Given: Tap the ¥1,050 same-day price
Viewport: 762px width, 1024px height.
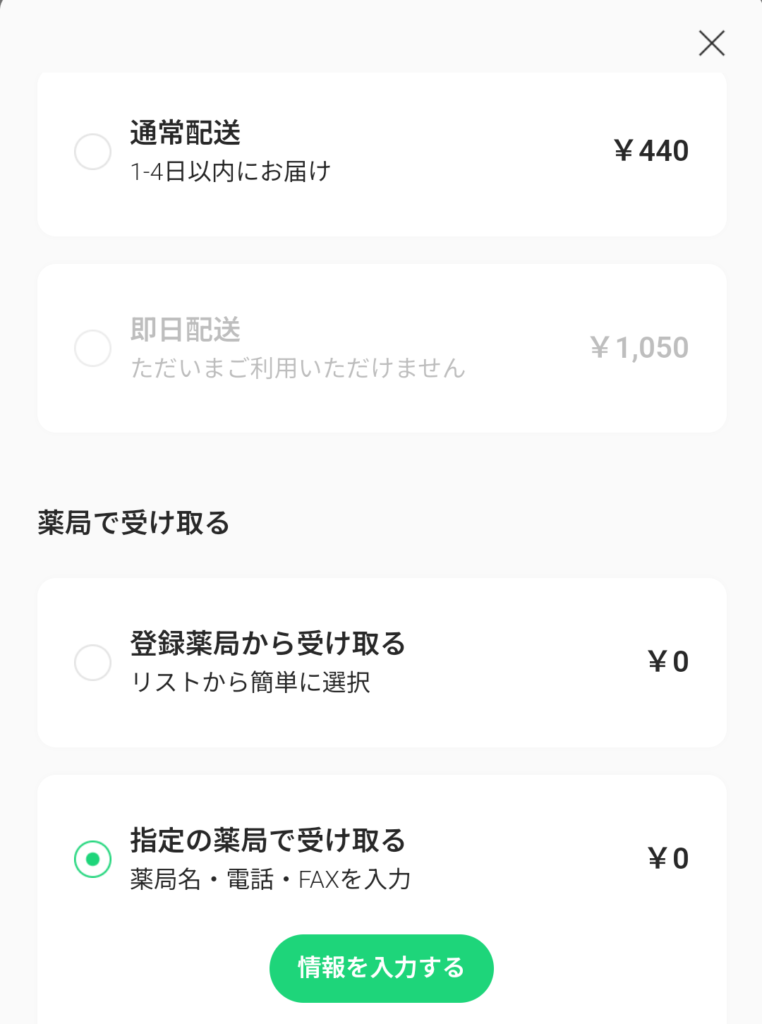Looking at the screenshot, I should tap(639, 348).
